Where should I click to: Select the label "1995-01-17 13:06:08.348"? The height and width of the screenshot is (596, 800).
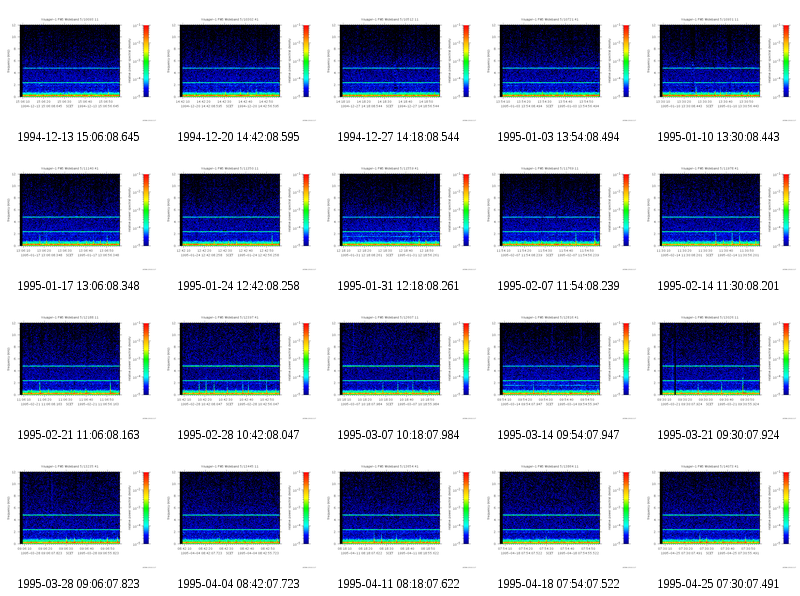[x=79, y=286]
